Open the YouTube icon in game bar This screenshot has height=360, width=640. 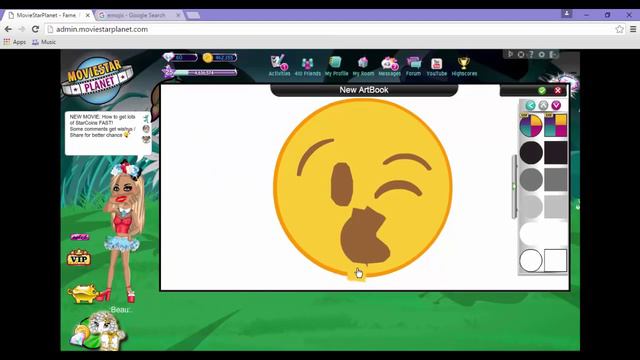tap(436, 66)
